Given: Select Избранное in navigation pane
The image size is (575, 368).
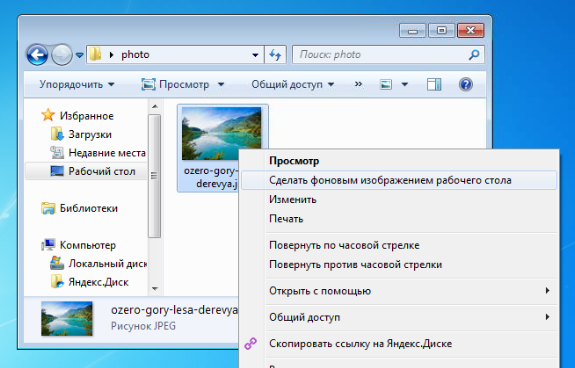Looking at the screenshot, I should (x=87, y=116).
